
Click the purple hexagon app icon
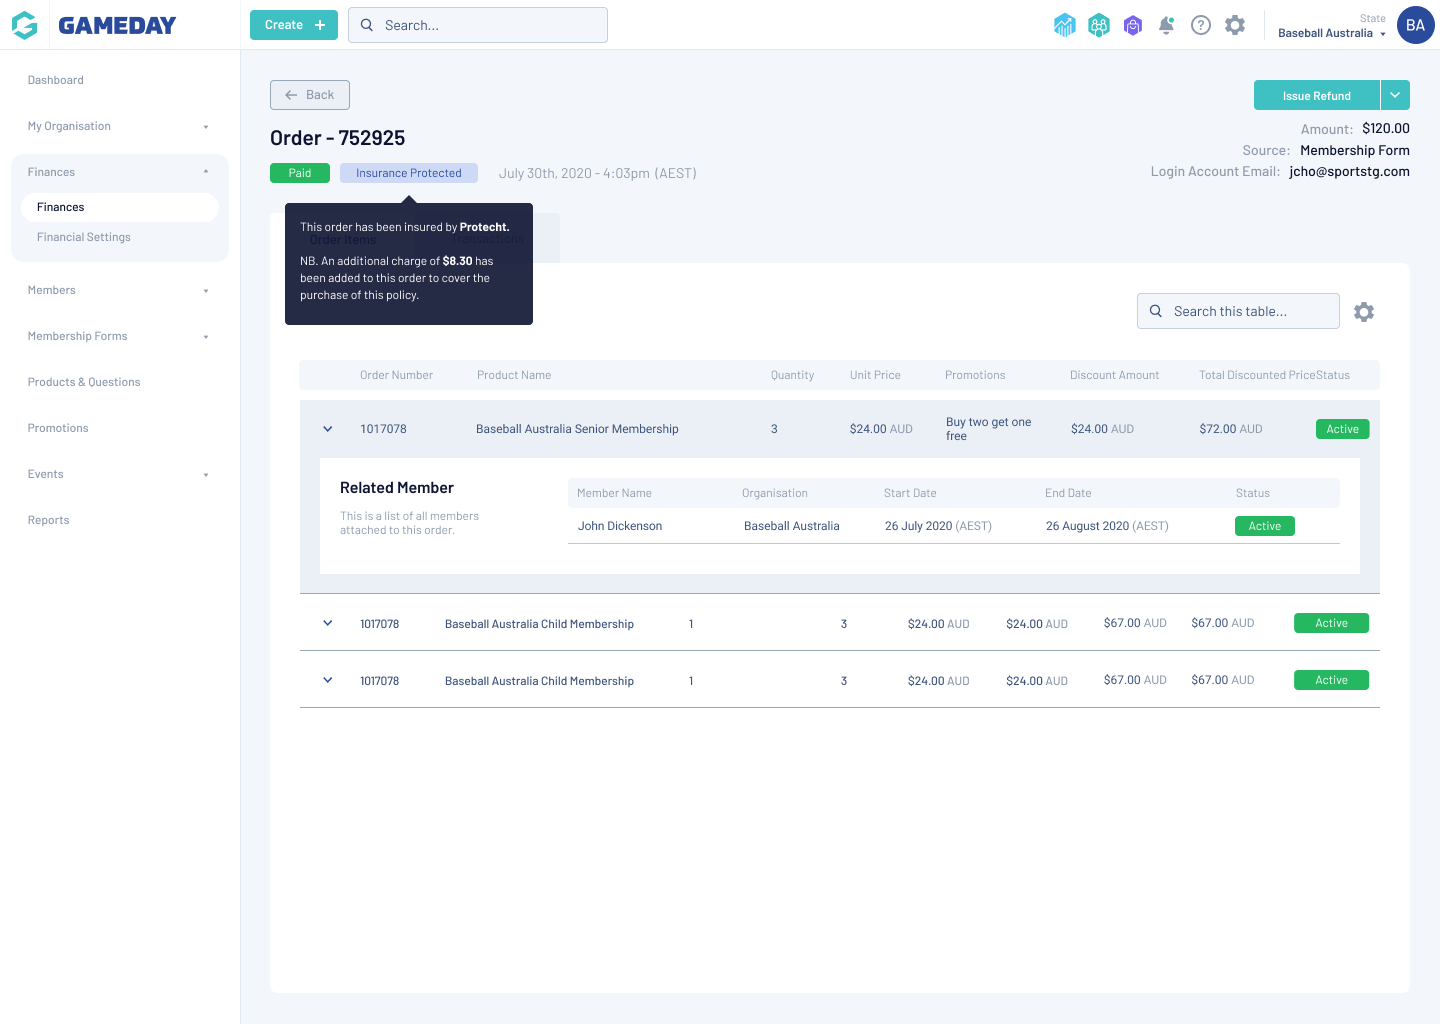[x=1132, y=25]
